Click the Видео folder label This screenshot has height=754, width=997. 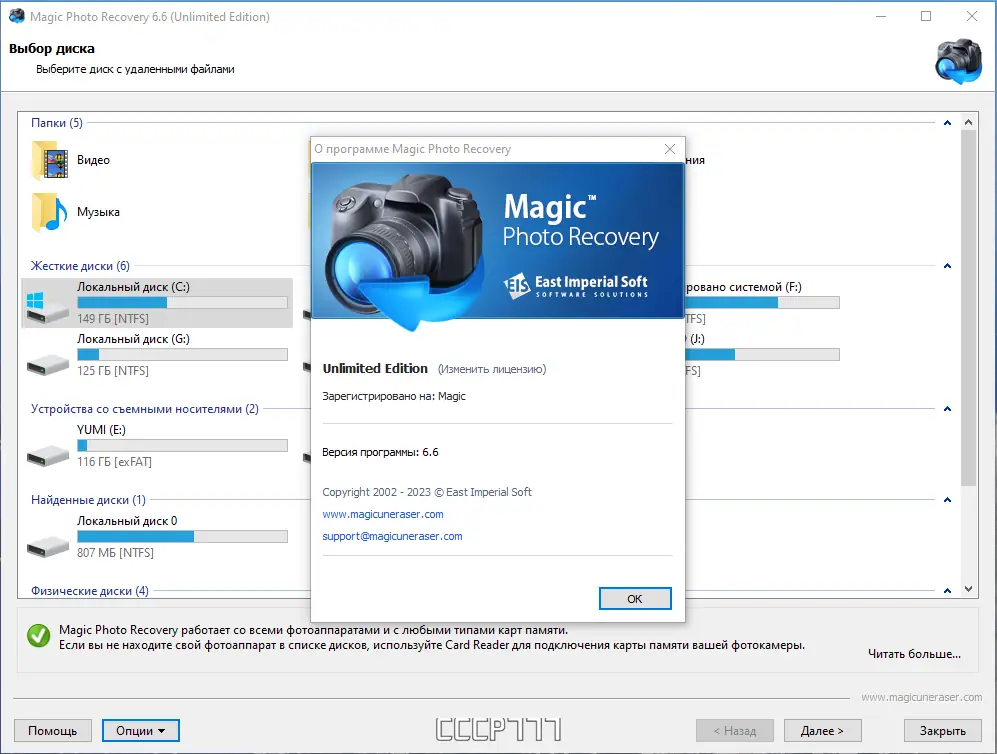93,160
